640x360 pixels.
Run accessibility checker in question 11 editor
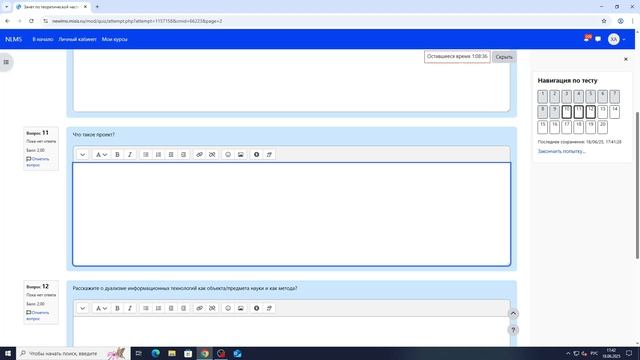pos(256,155)
